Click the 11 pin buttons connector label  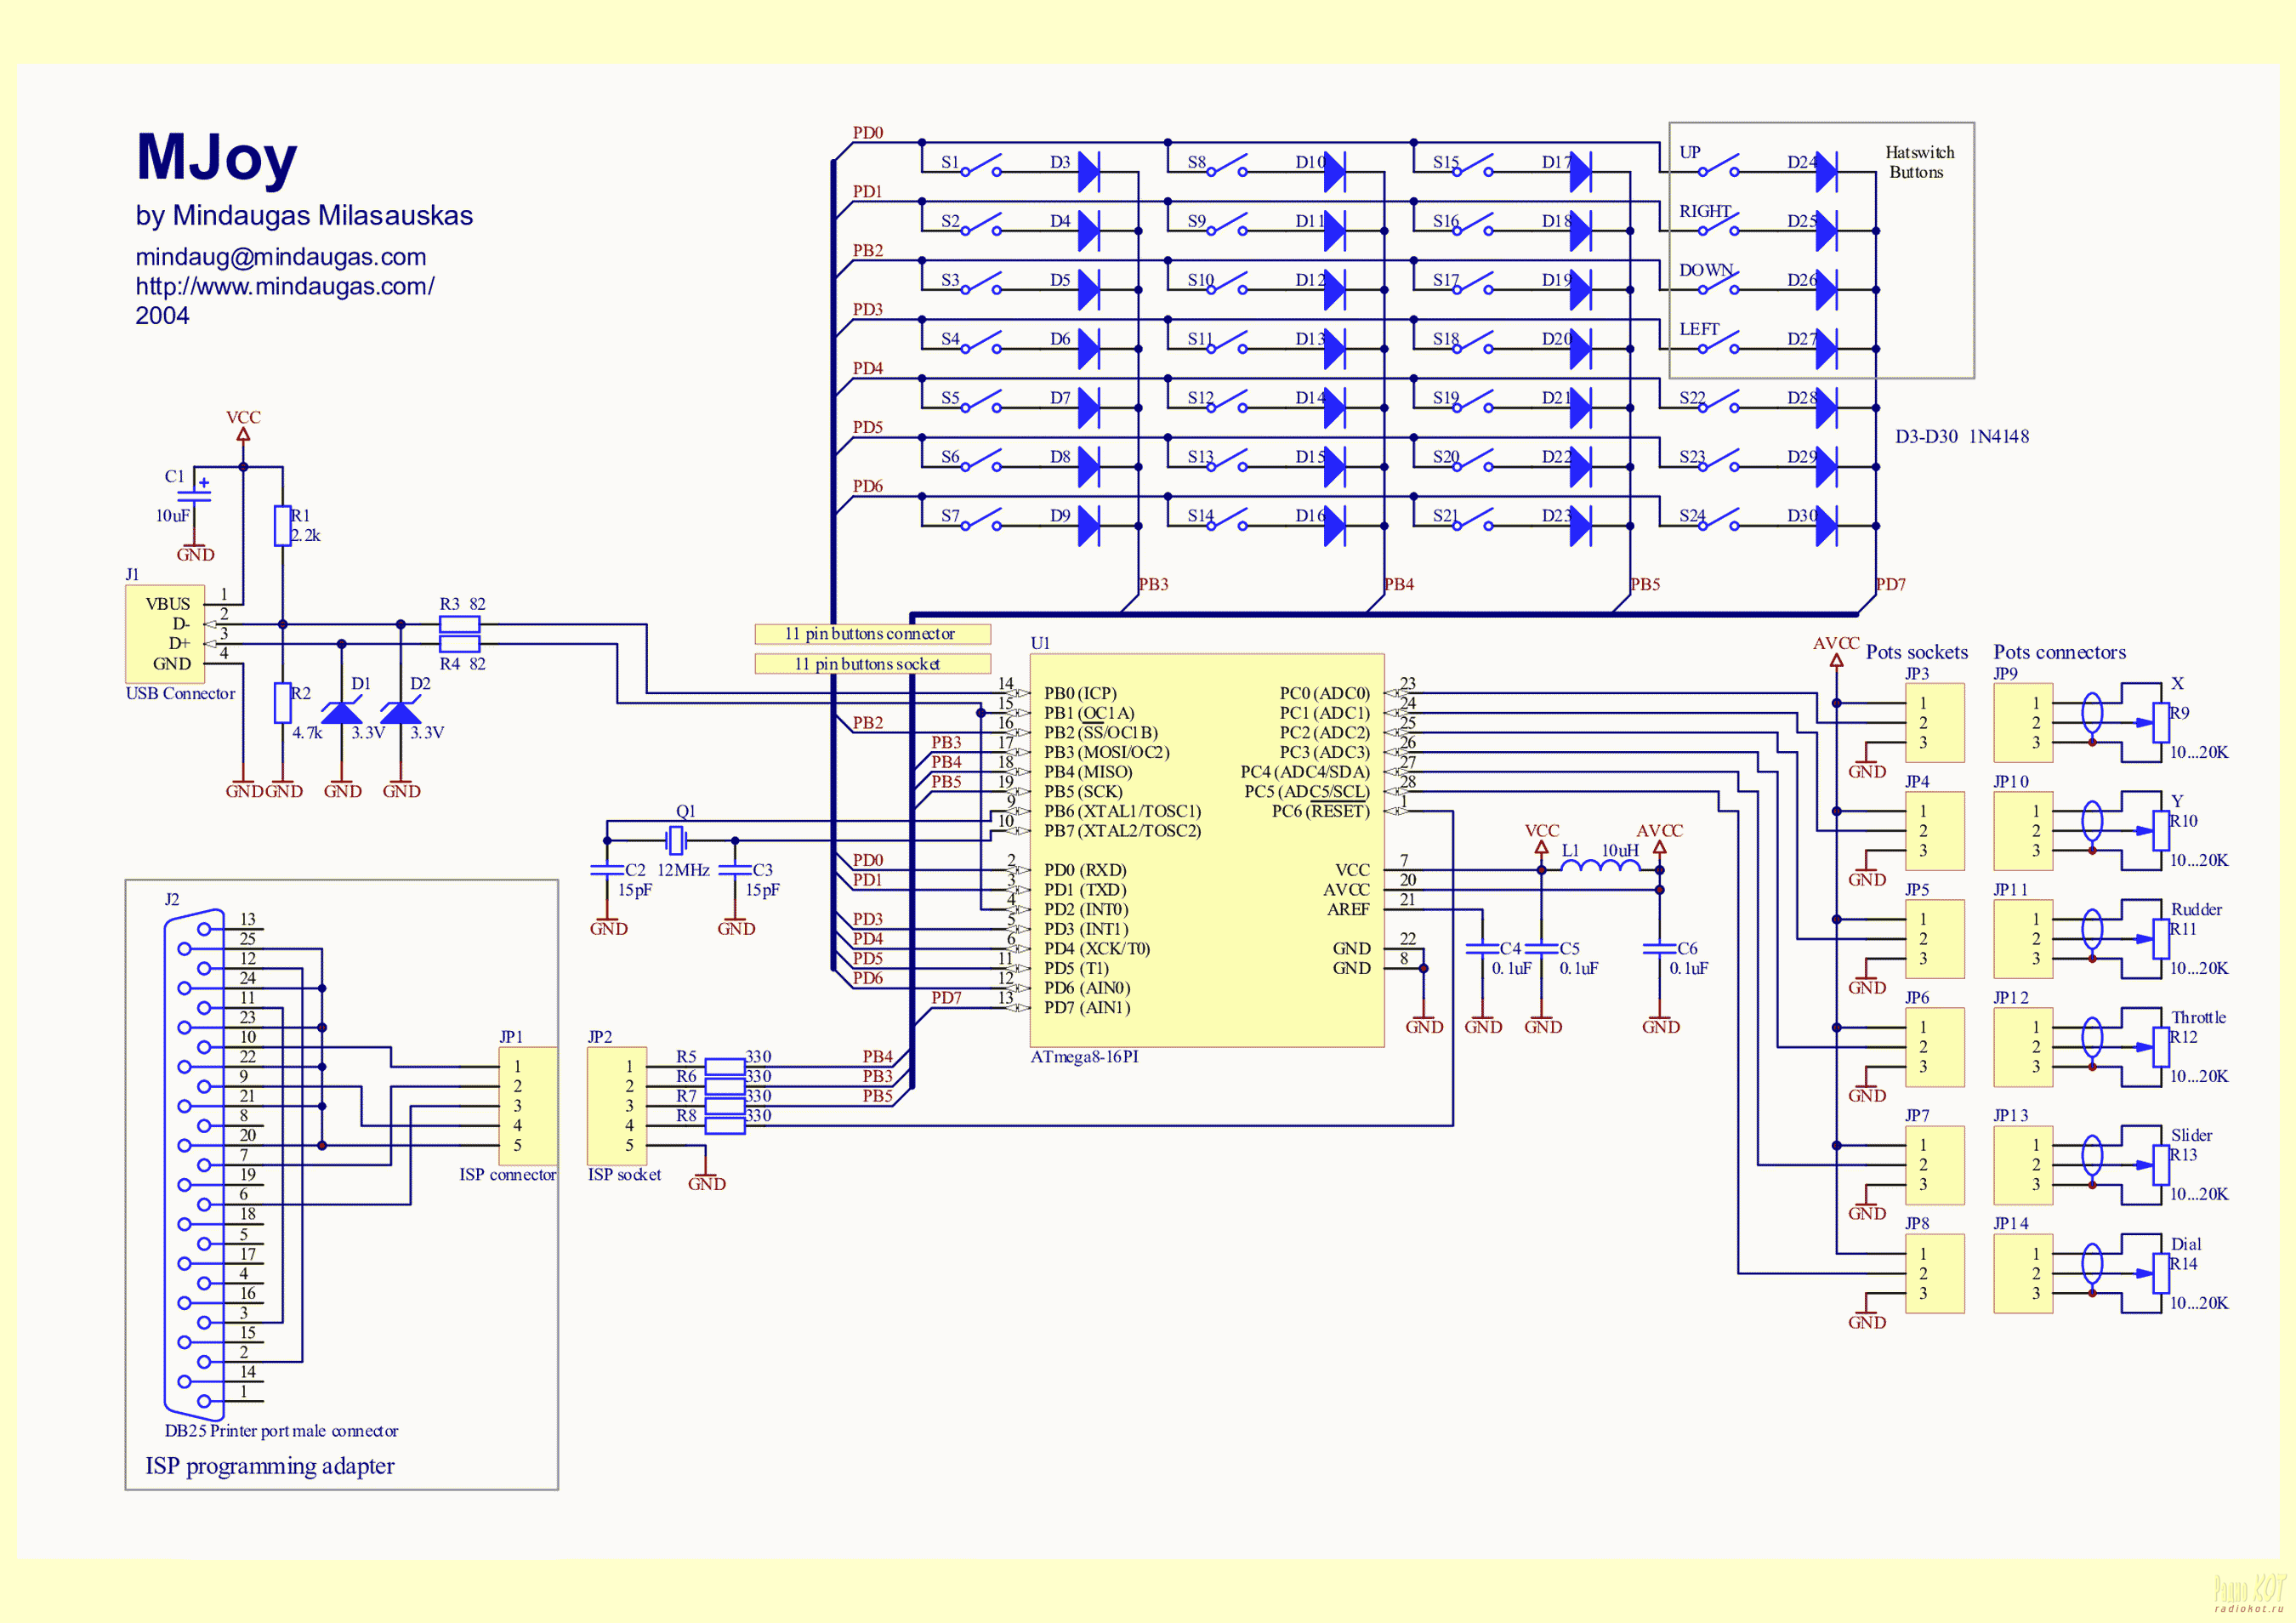pyautogui.click(x=872, y=634)
